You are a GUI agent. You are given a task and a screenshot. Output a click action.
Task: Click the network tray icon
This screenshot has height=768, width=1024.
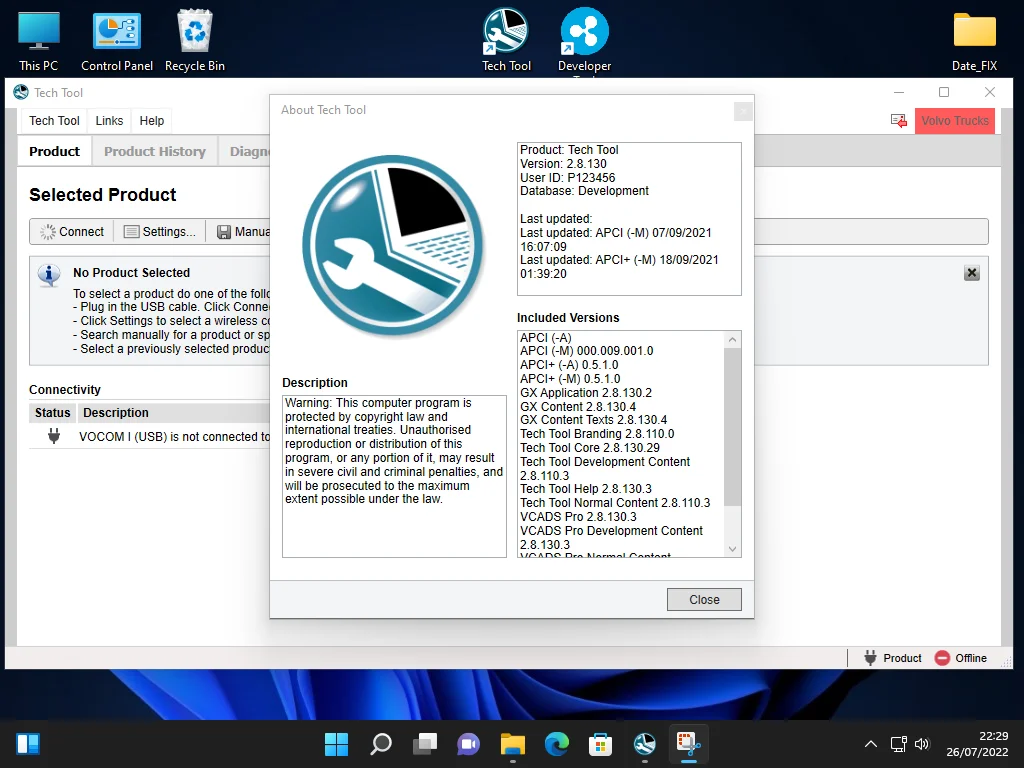899,744
